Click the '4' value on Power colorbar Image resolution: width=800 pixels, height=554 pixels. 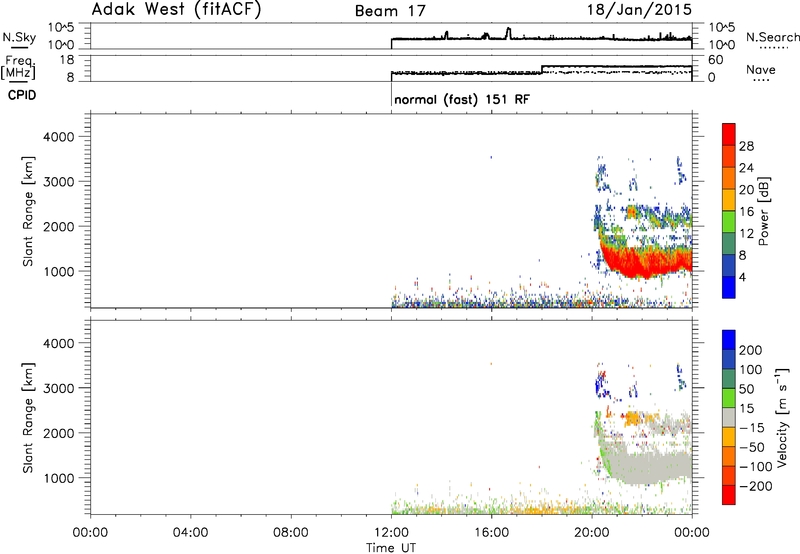(742, 277)
